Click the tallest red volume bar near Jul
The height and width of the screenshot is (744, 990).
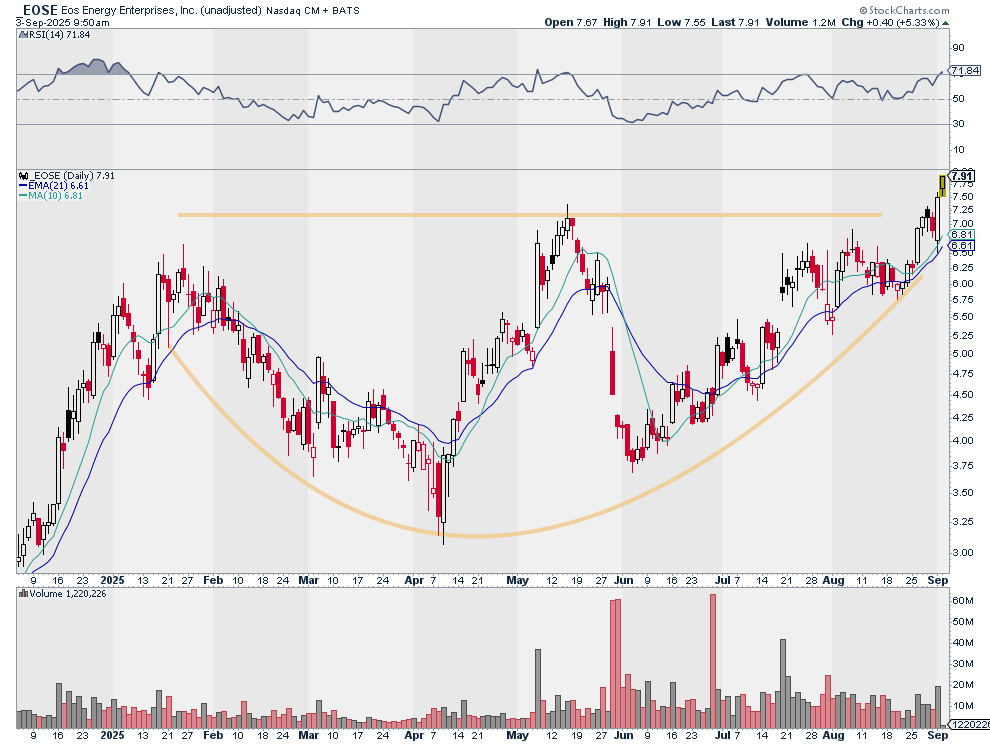[713, 661]
